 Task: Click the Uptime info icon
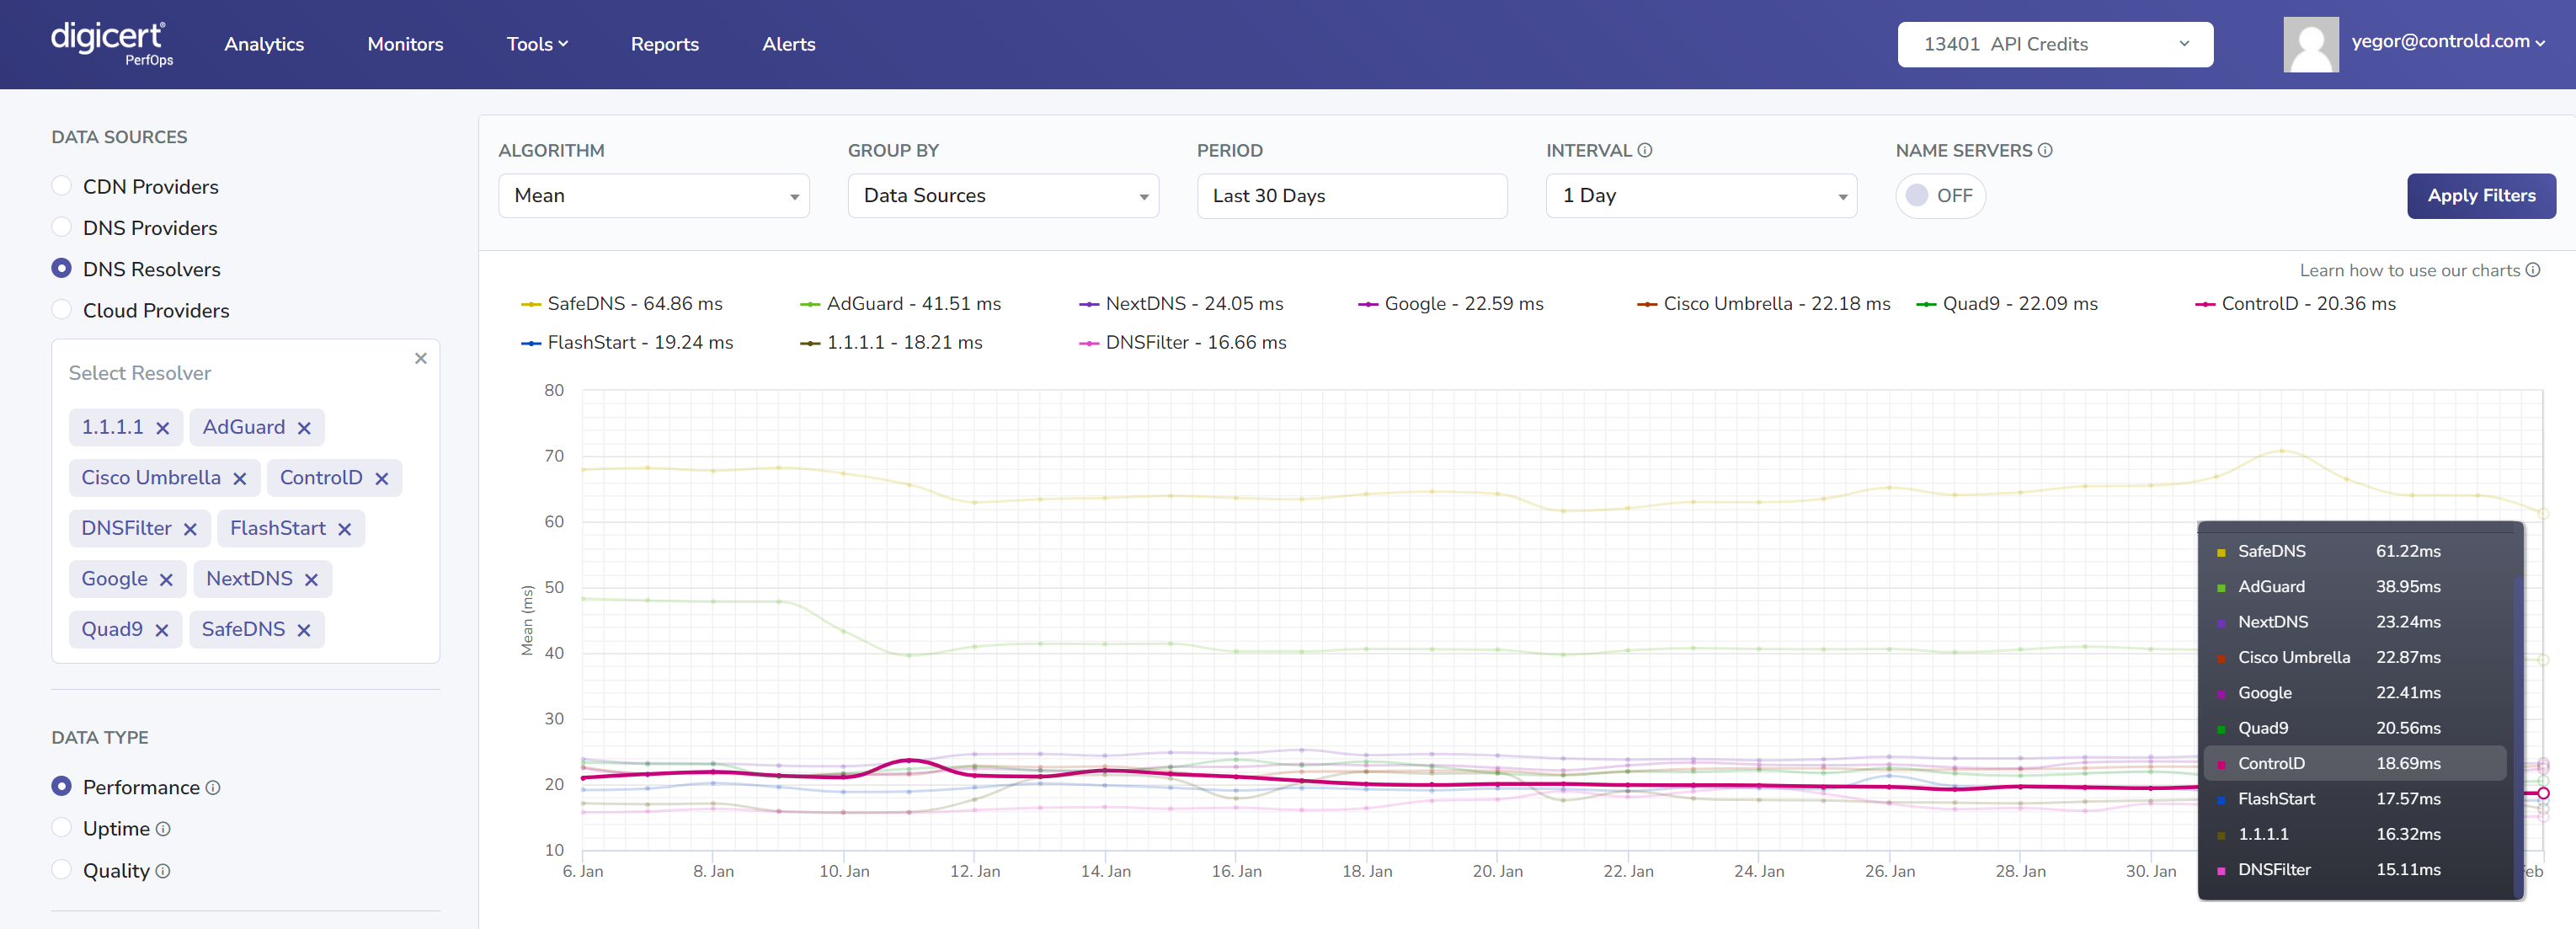(163, 829)
